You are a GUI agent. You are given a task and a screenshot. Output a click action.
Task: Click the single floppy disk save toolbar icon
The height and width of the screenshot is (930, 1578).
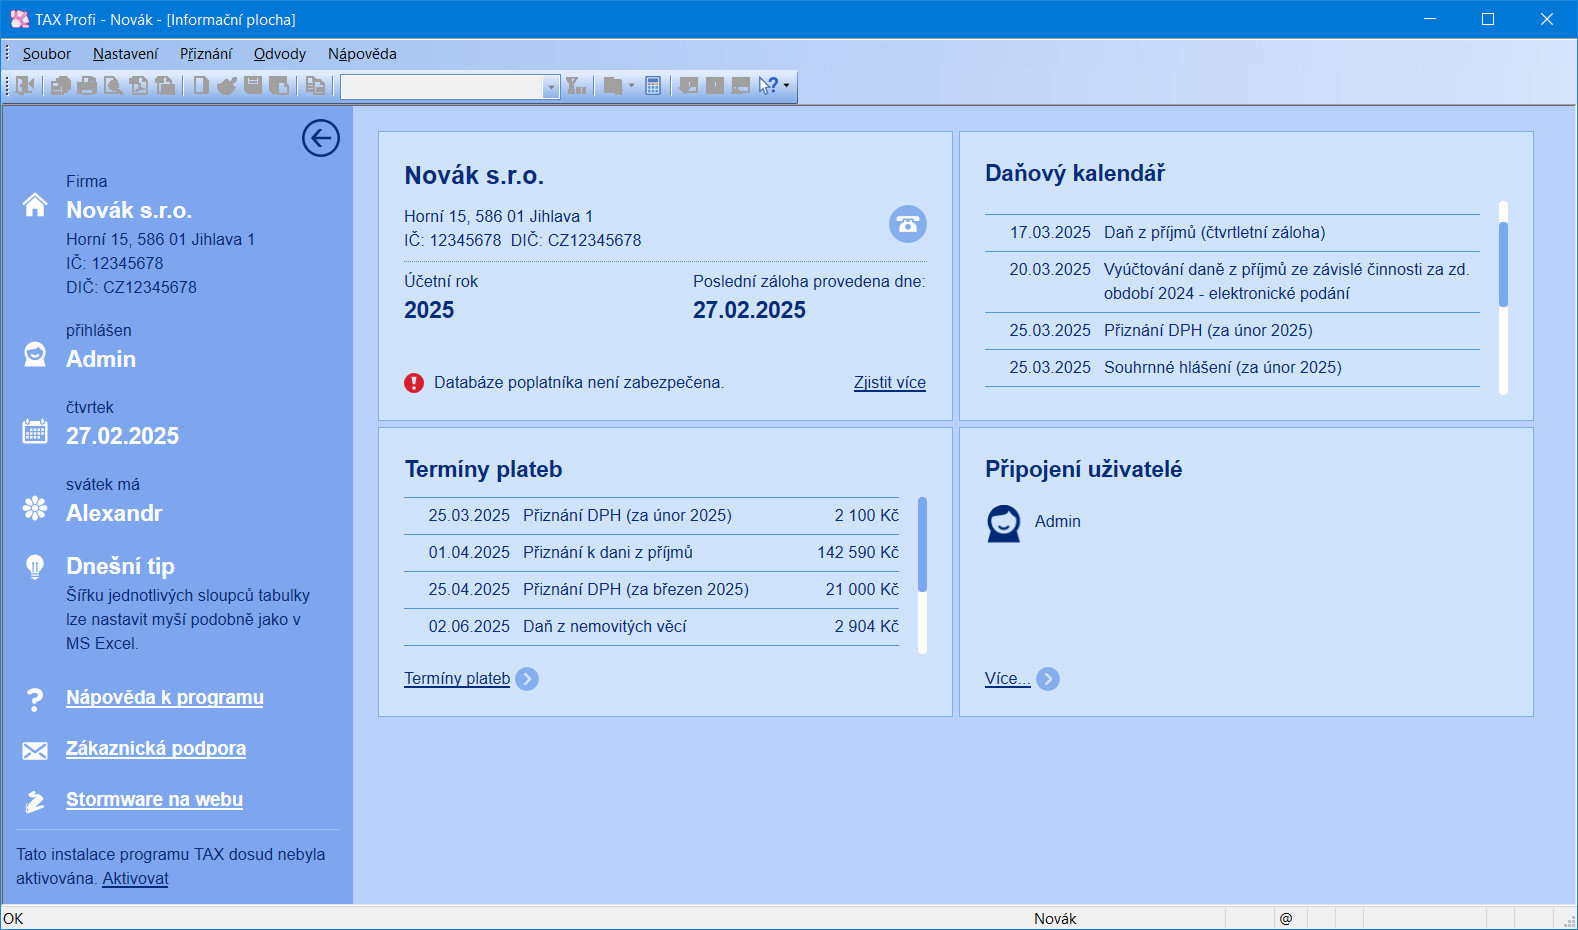pyautogui.click(x=253, y=86)
